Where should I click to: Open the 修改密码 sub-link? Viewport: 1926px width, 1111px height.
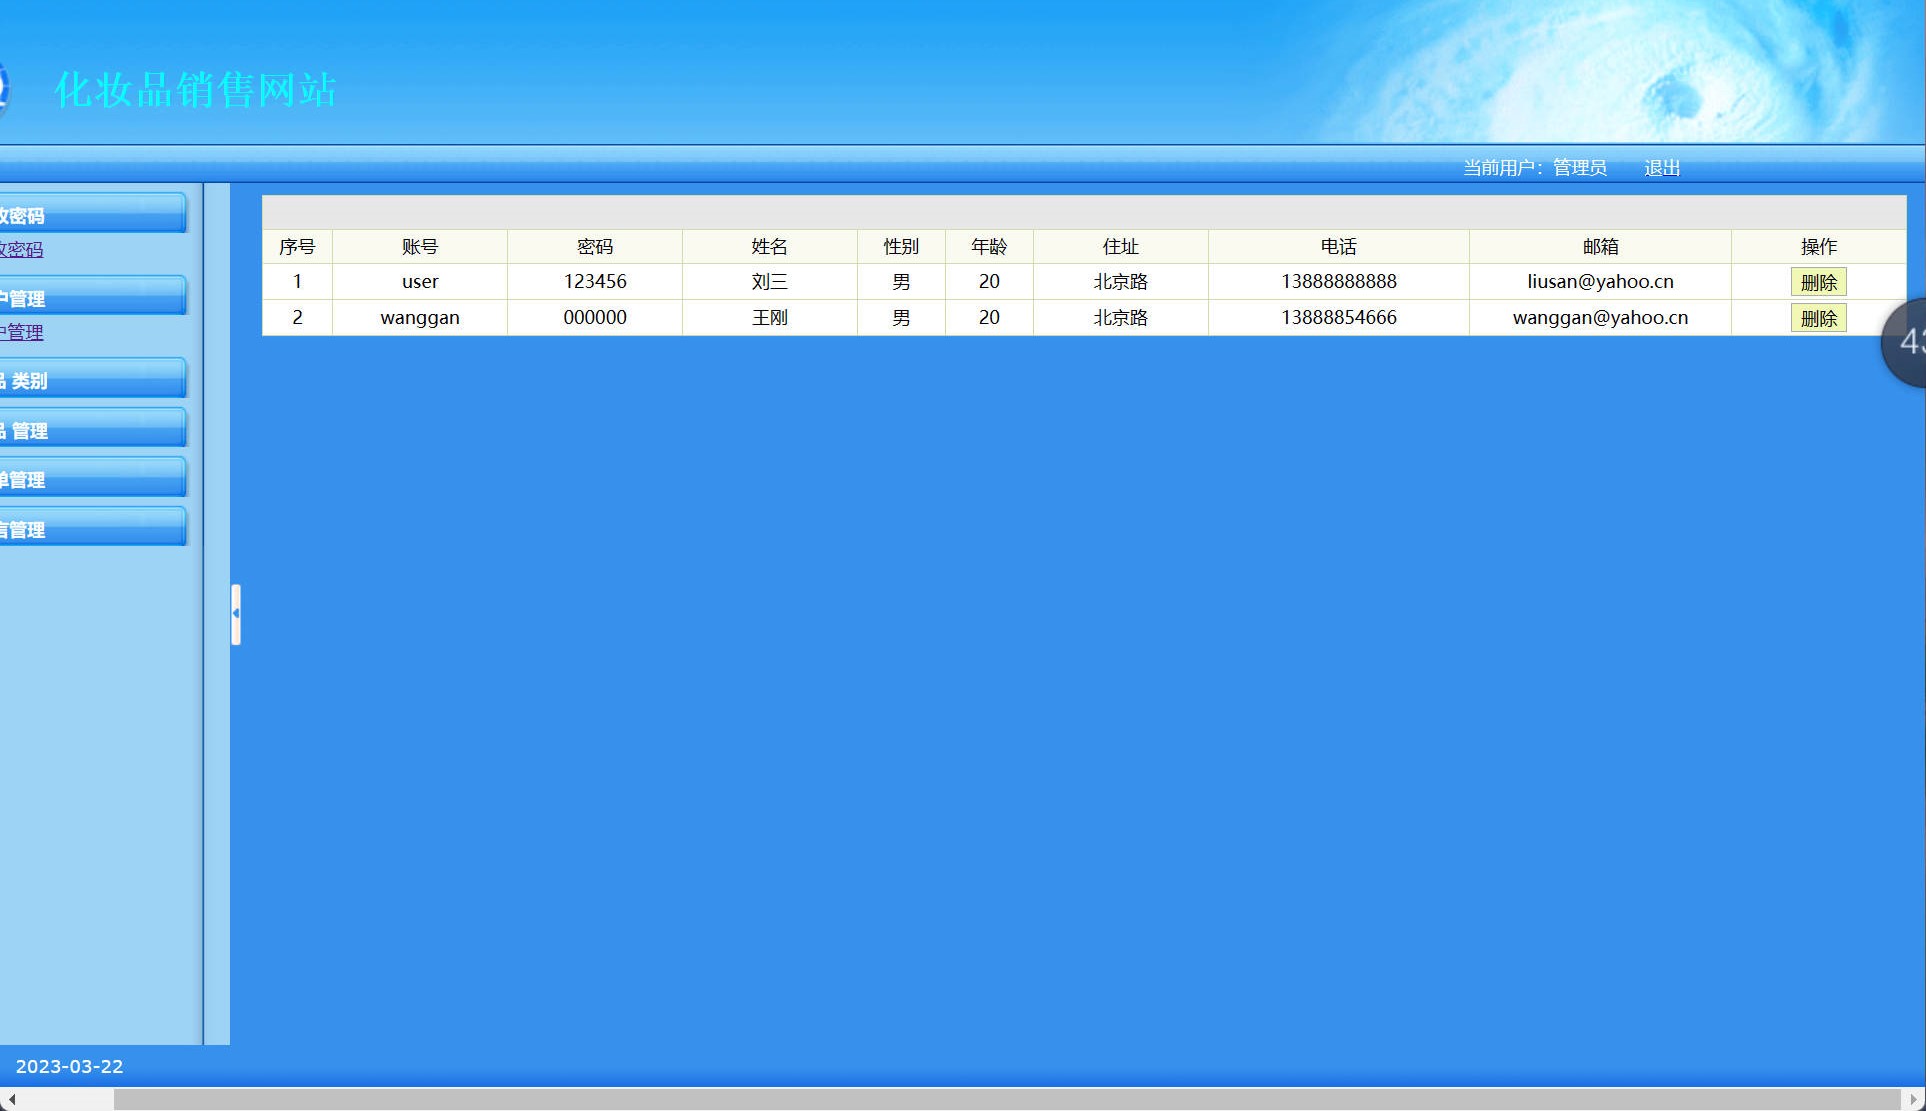22,250
